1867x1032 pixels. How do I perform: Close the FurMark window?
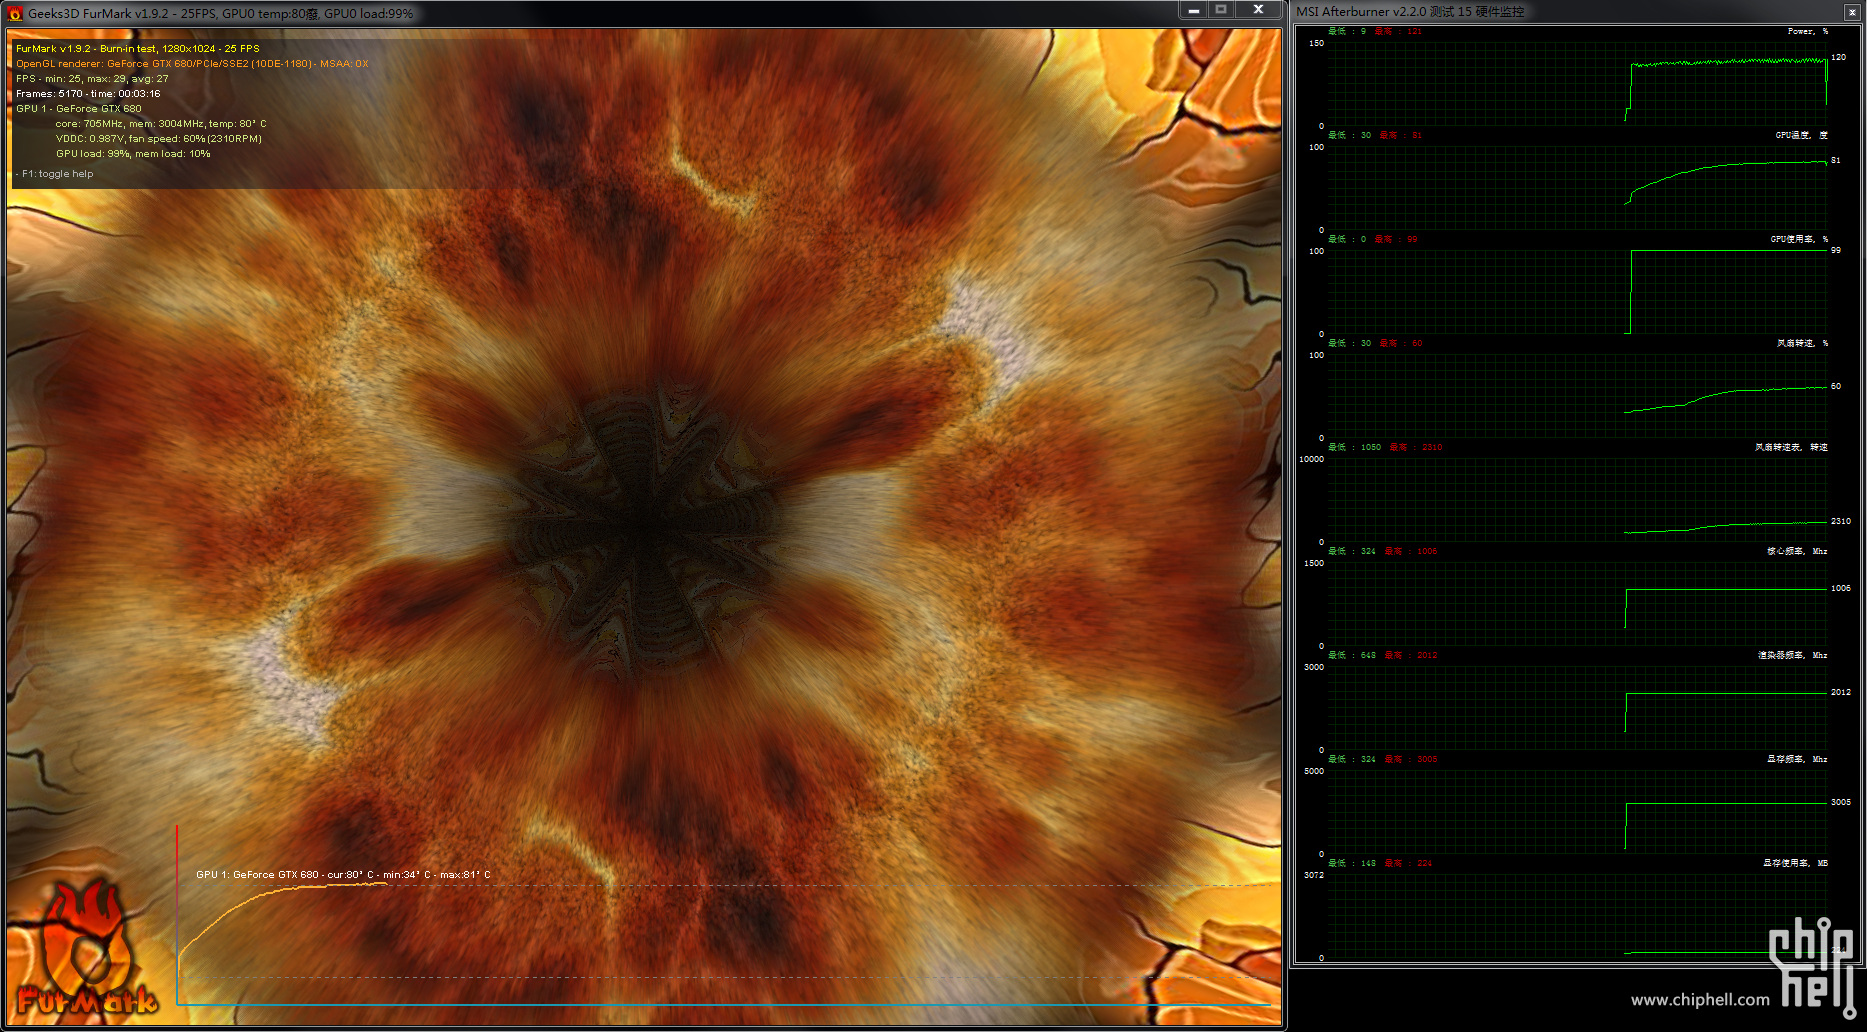[x=1258, y=10]
